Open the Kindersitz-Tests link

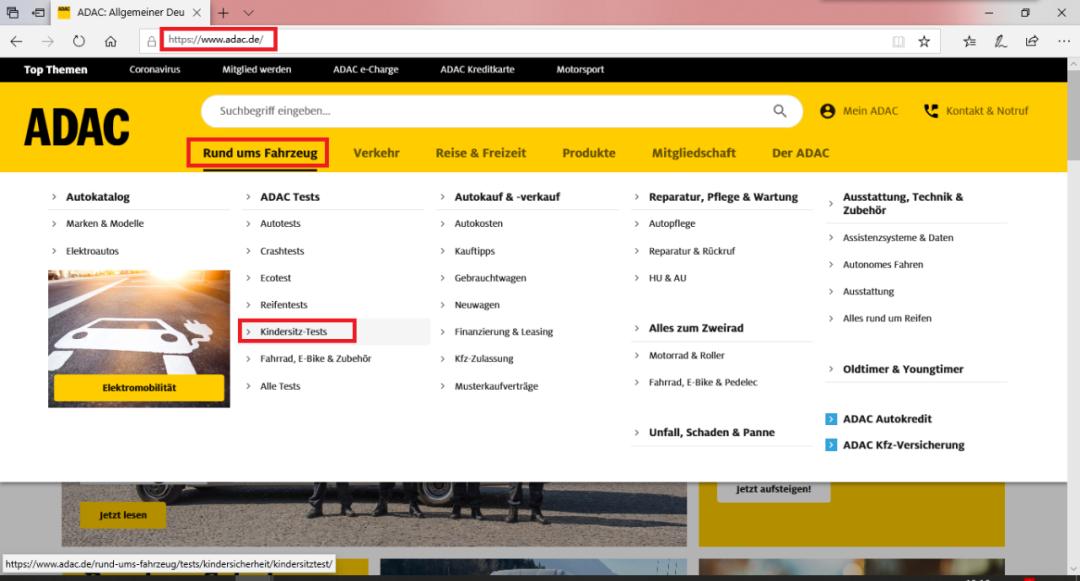point(293,332)
